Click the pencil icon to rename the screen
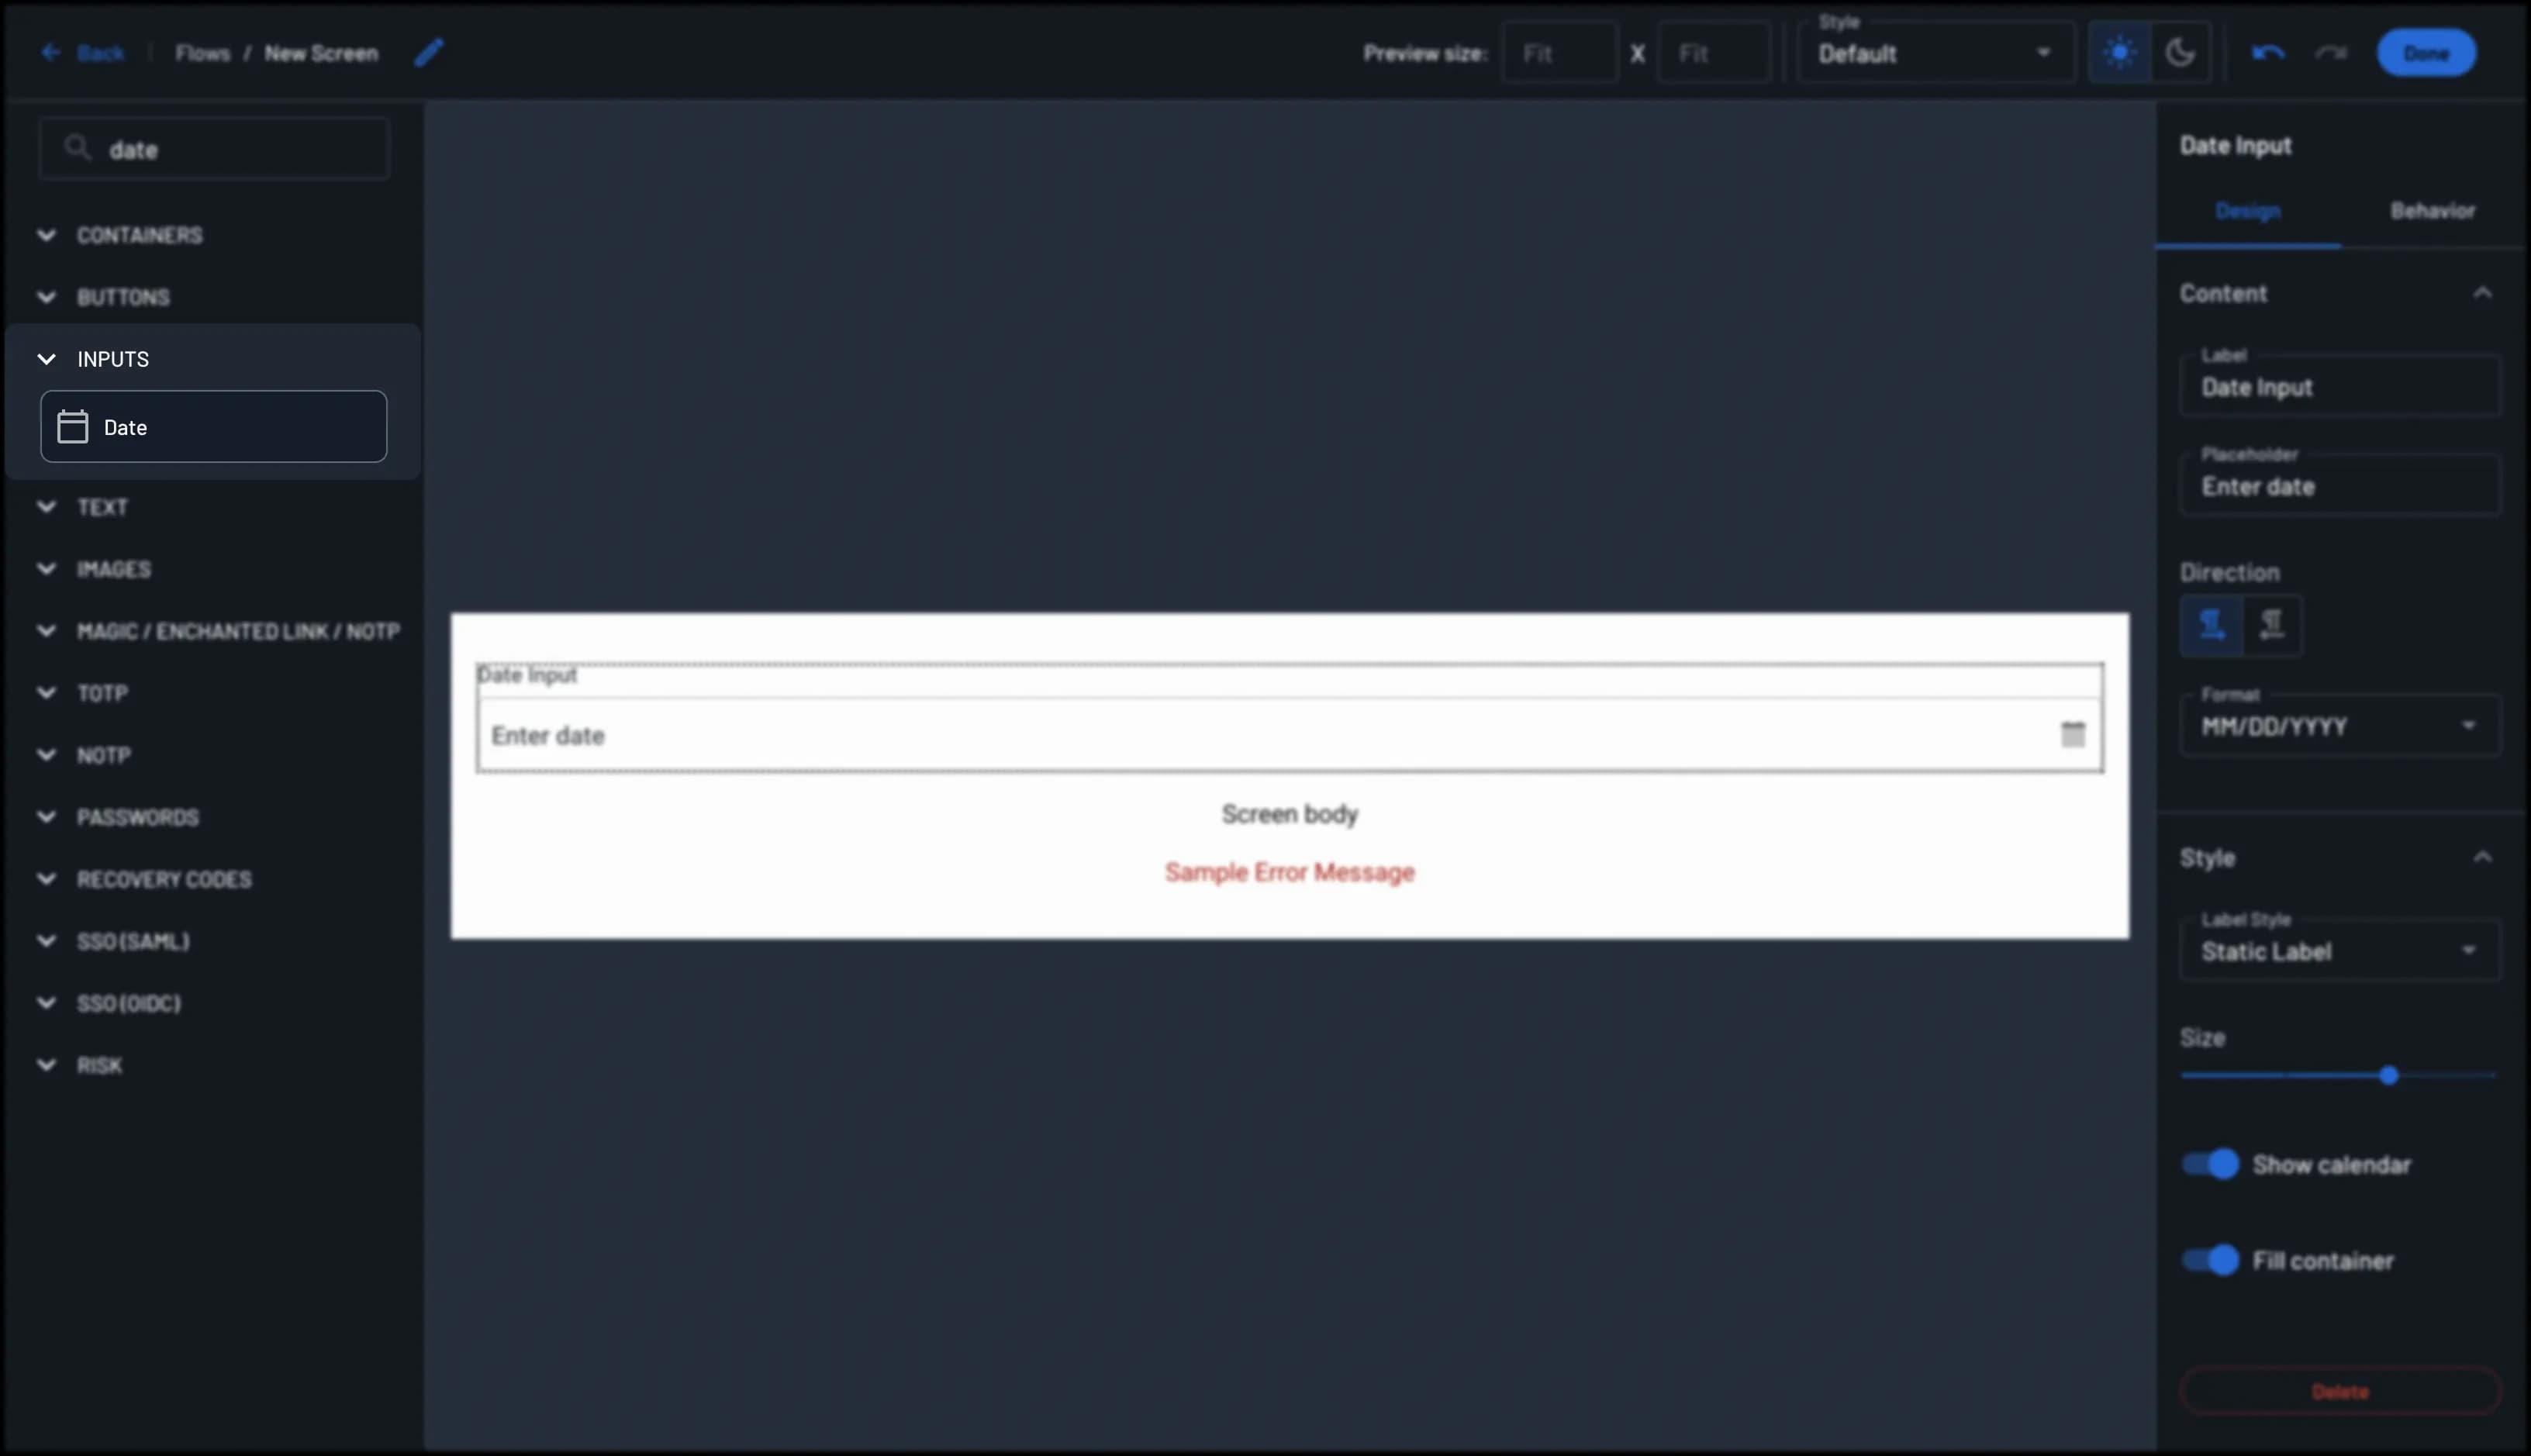Image resolution: width=2531 pixels, height=1456 pixels. pyautogui.click(x=429, y=53)
